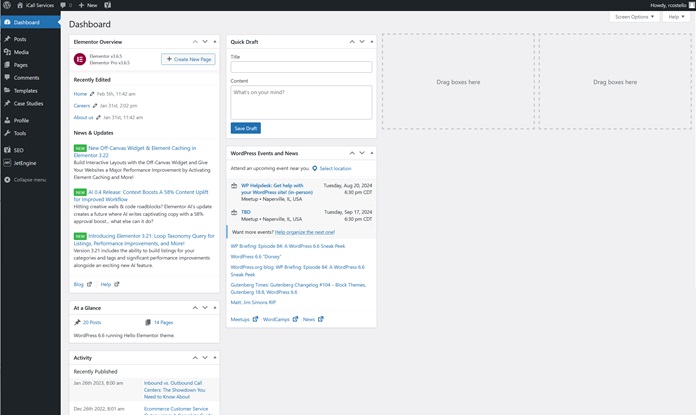Open the JetEngine plugin icon in sidebar

(7, 162)
